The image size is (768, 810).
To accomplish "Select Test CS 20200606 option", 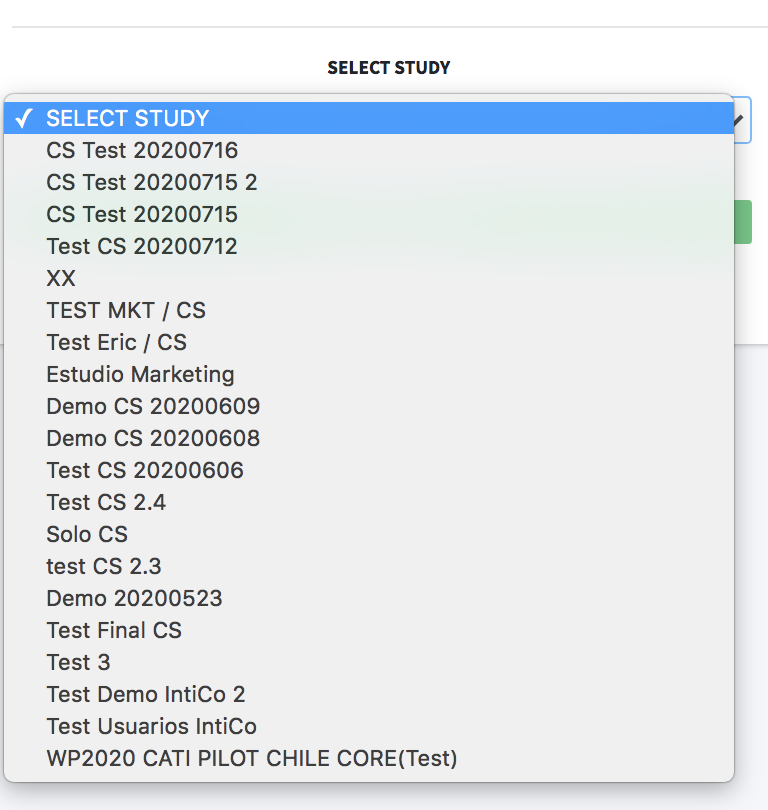I will coord(369,471).
